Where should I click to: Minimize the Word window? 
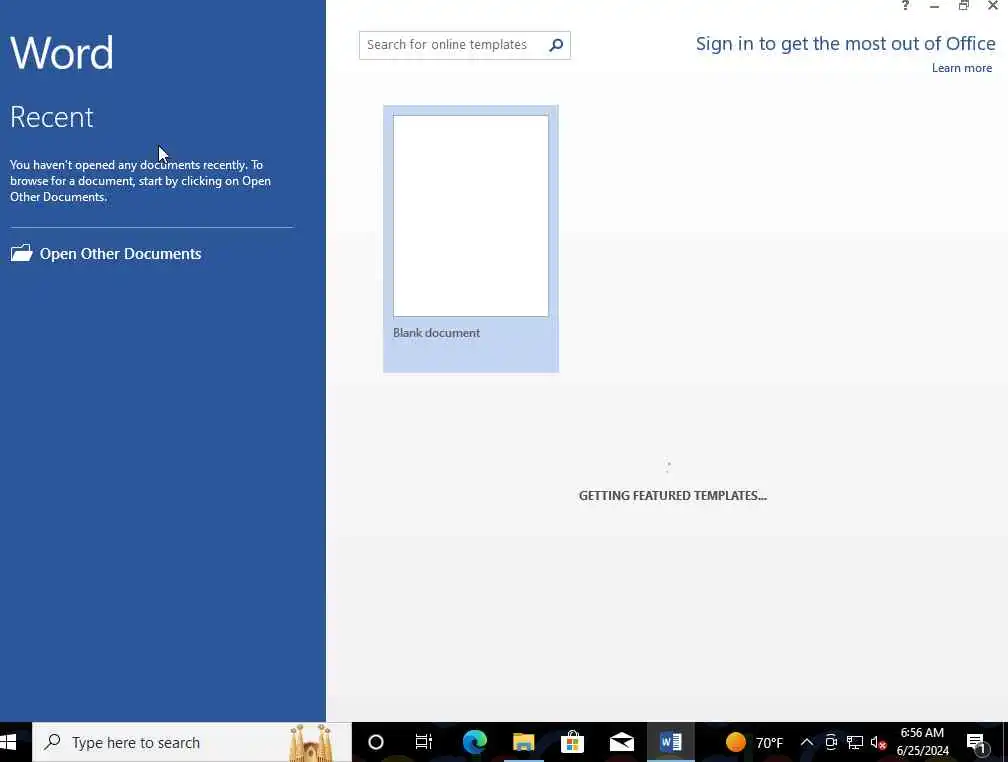934,6
